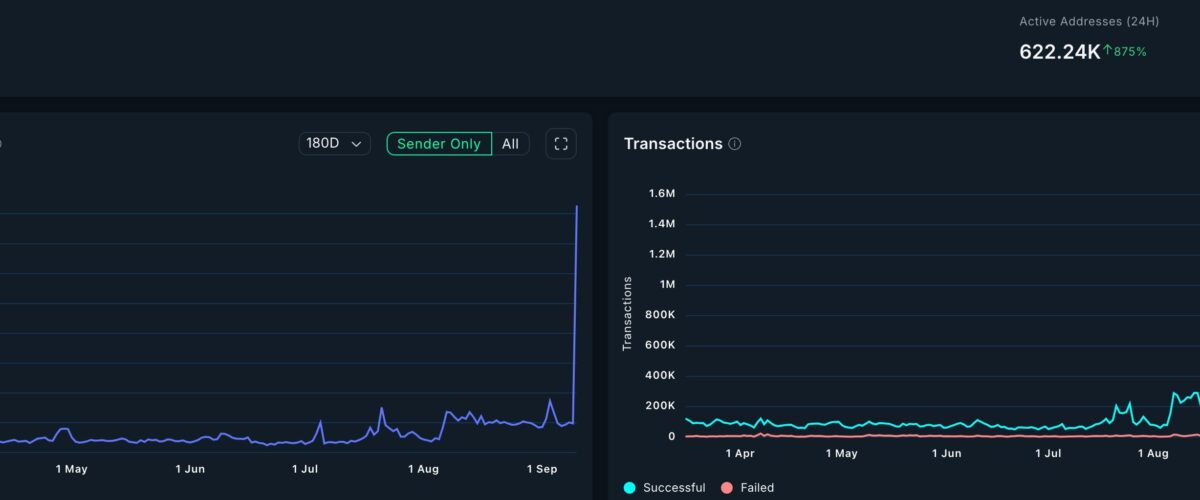Click 1 Apr label on Transactions chart
Screen dimensions: 1200x500
[739, 453]
